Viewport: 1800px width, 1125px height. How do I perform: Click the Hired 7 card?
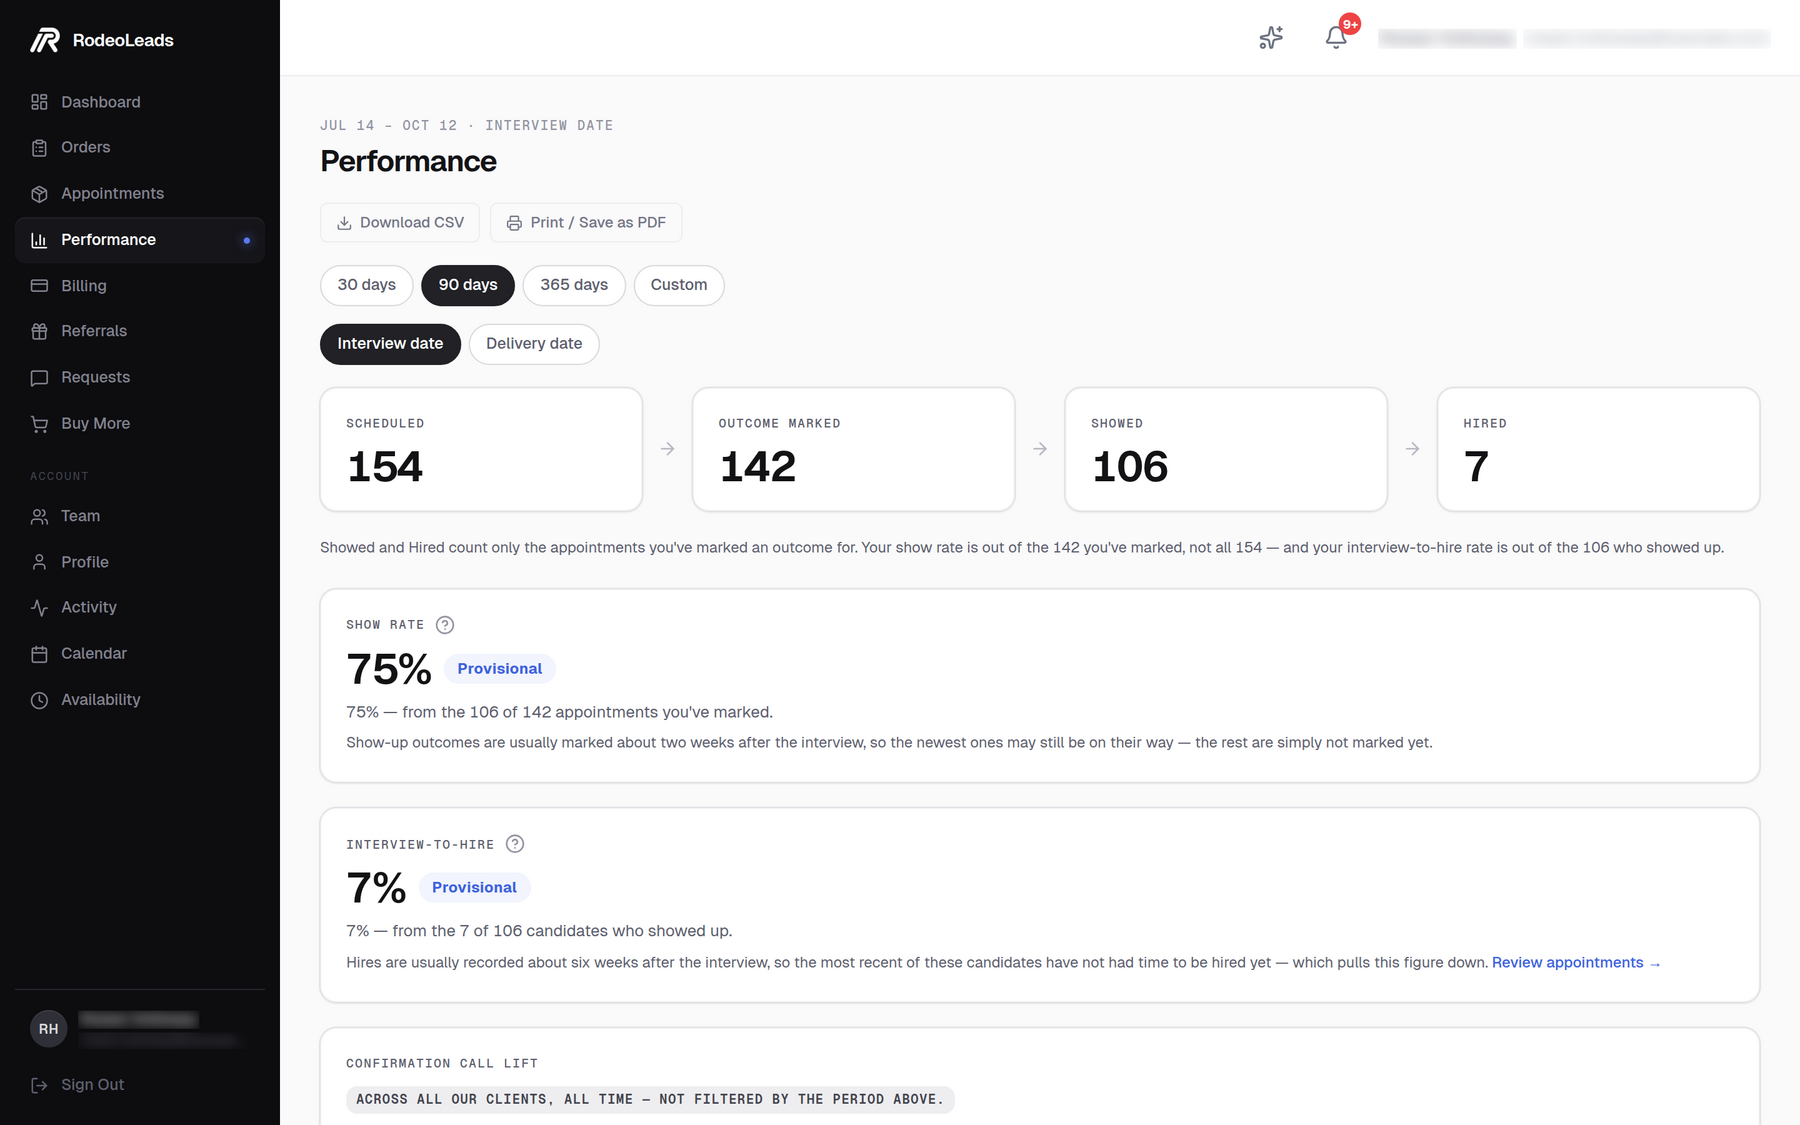click(1598, 450)
